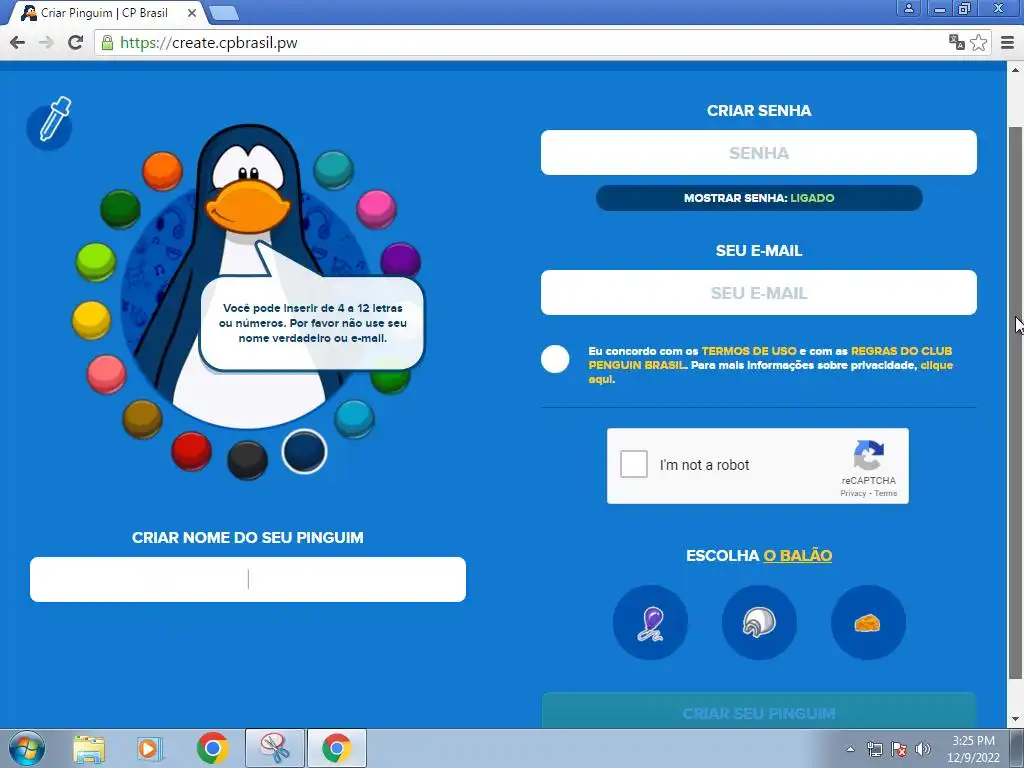Open the Windows Start menu

click(x=26, y=748)
